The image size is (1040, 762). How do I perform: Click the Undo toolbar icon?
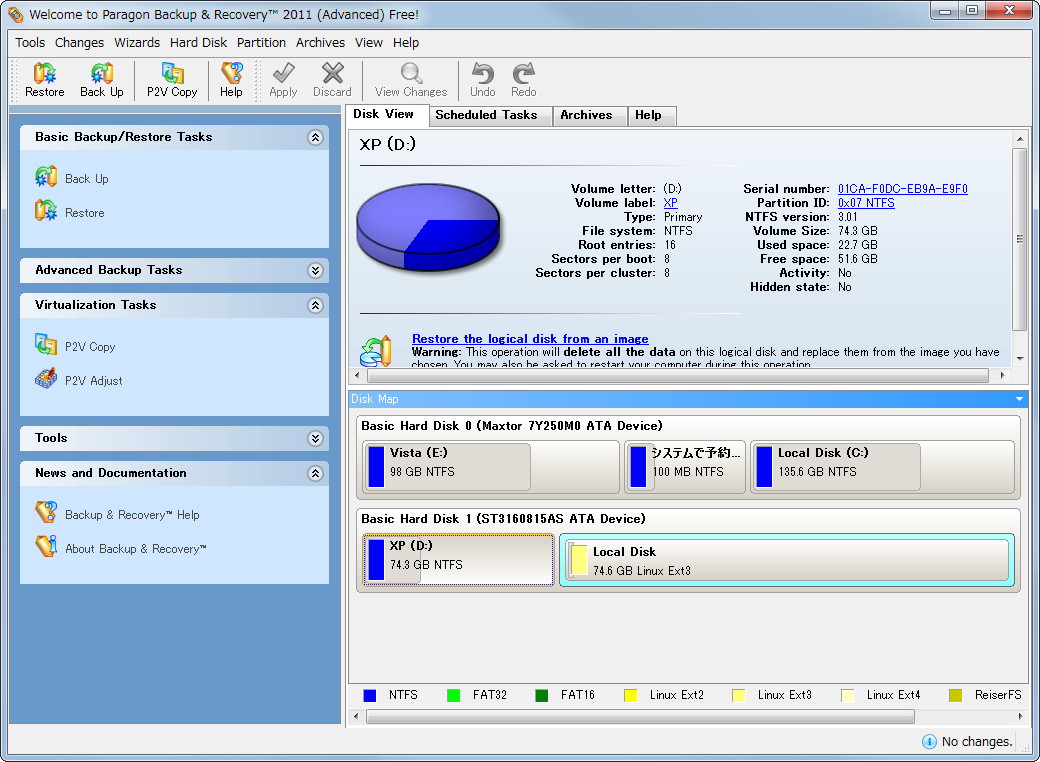tap(482, 79)
